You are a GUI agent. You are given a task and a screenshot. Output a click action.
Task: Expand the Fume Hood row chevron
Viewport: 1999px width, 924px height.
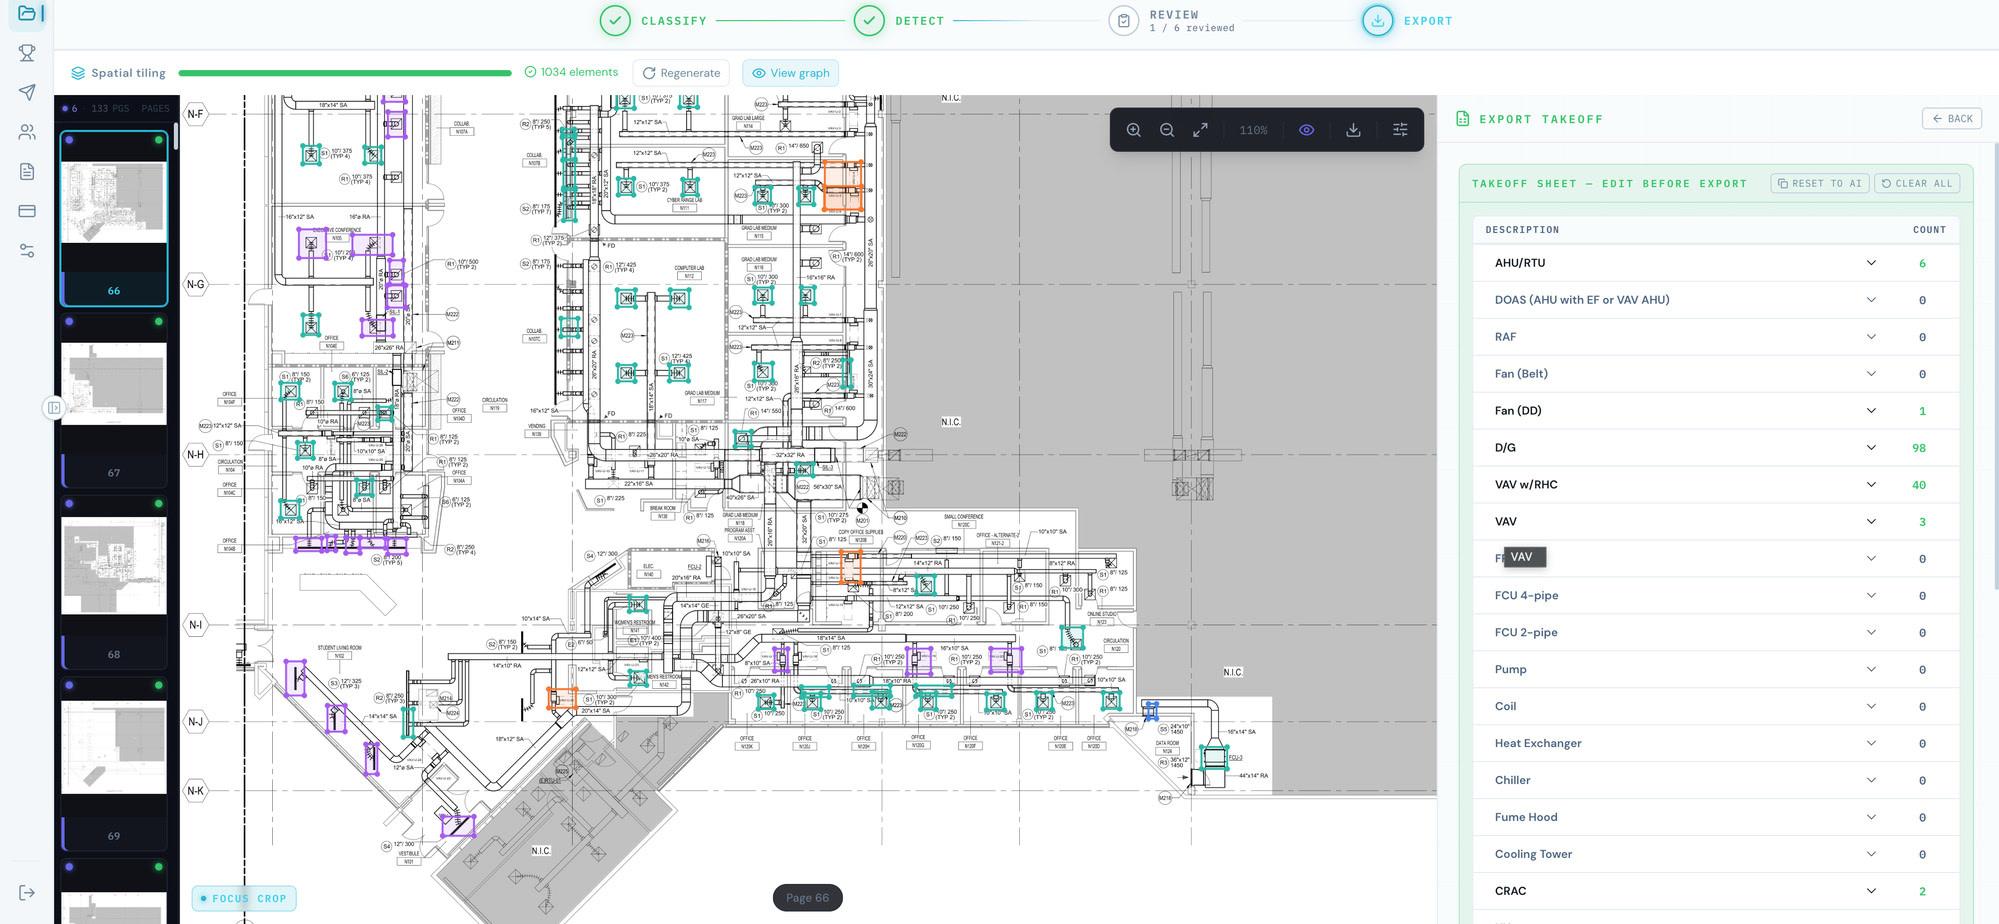point(1871,818)
